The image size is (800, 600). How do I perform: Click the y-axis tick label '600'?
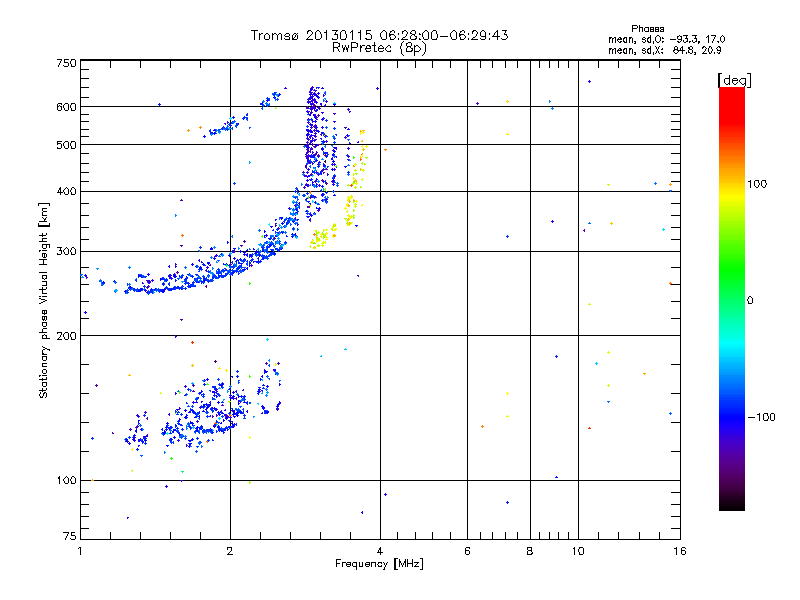[67, 107]
